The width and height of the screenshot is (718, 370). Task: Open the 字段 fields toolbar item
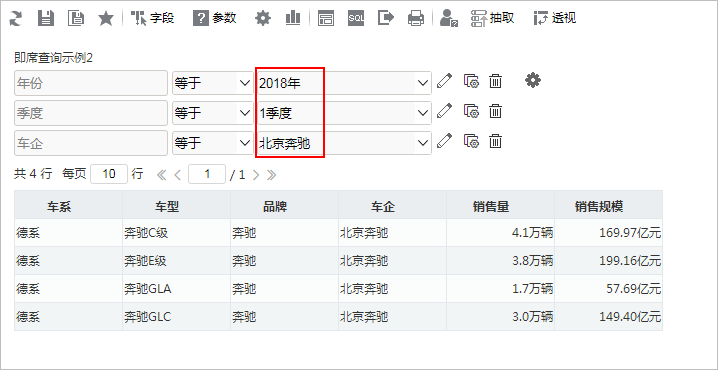pos(152,18)
